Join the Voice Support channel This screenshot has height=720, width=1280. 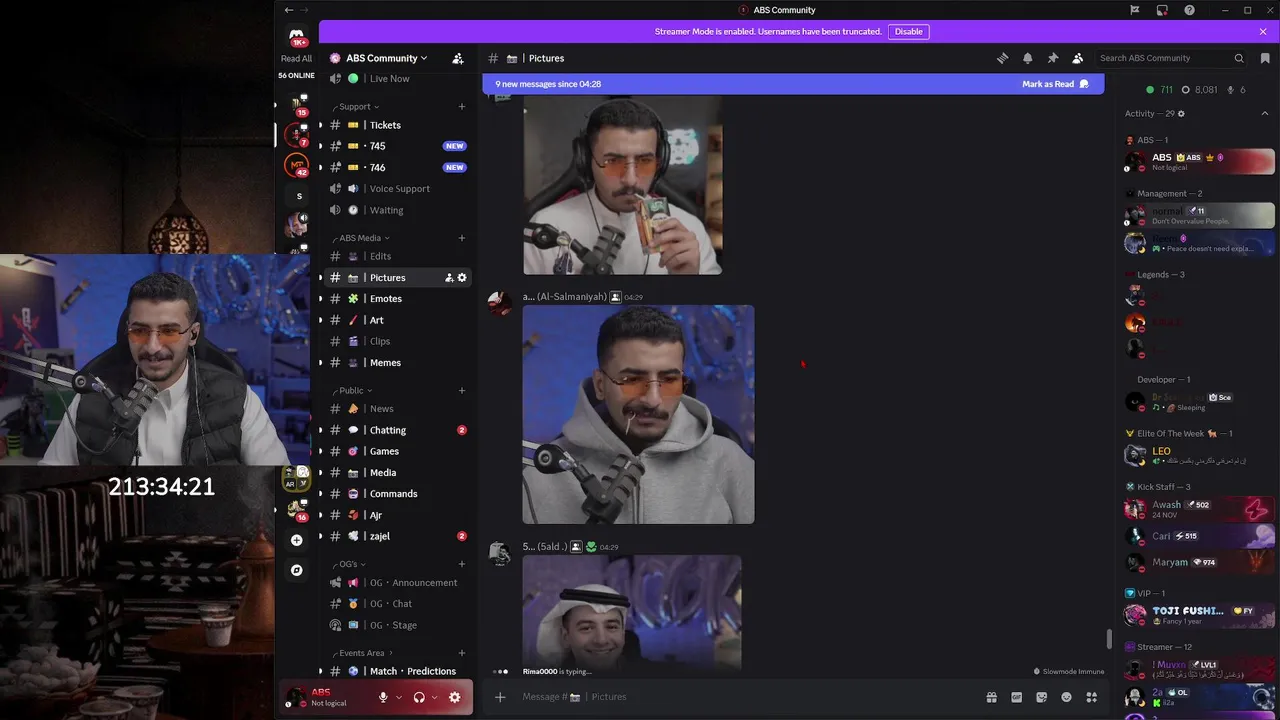pos(398,189)
